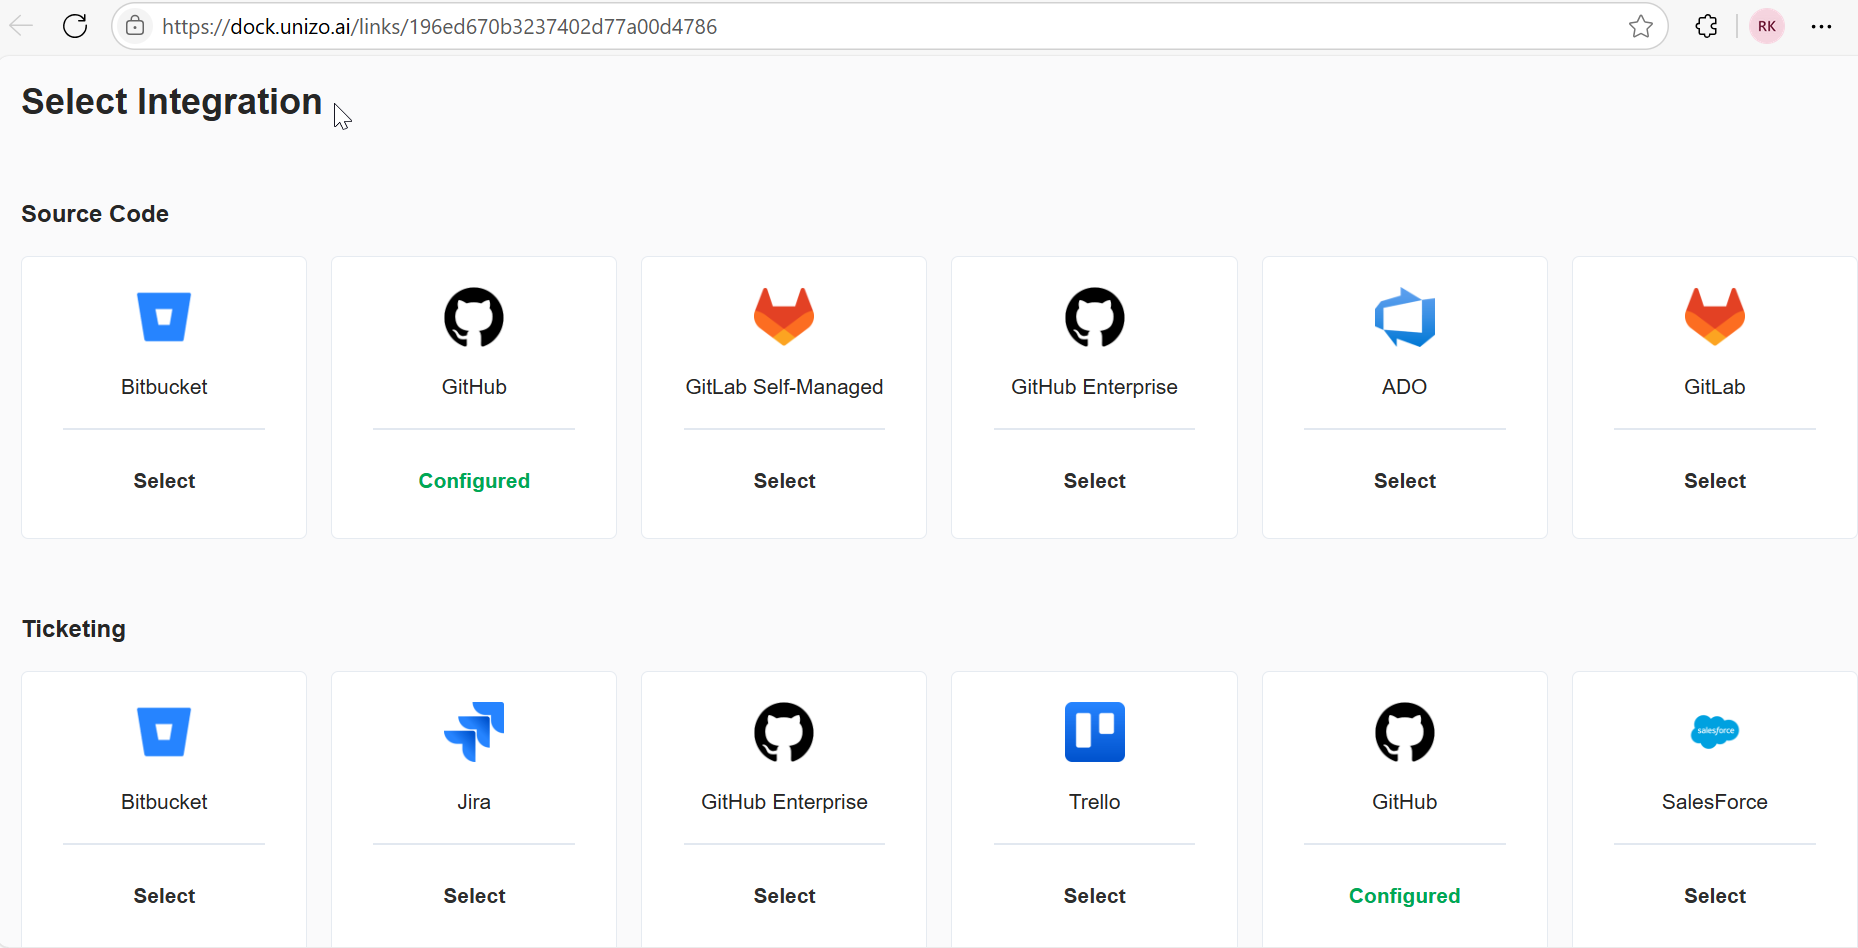The width and height of the screenshot is (1858, 948).
Task: Click Configured under GitHub Source Code
Action: (x=473, y=480)
